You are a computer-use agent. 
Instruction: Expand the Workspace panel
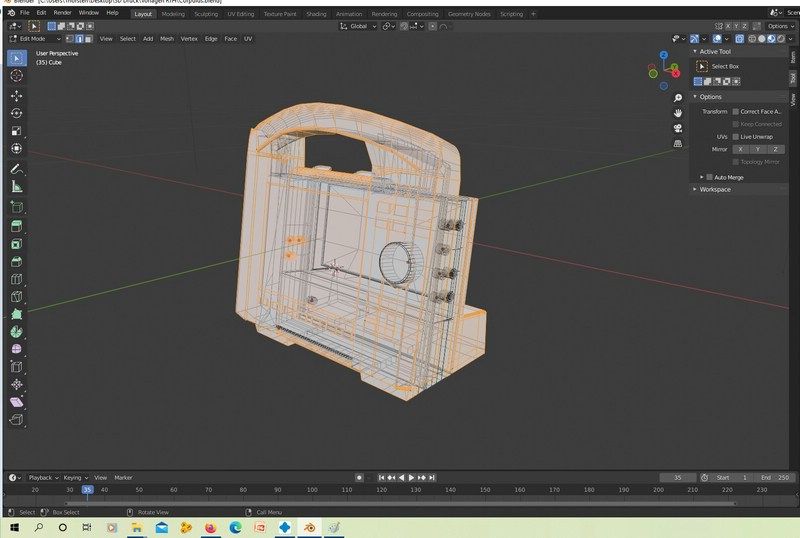pos(714,189)
